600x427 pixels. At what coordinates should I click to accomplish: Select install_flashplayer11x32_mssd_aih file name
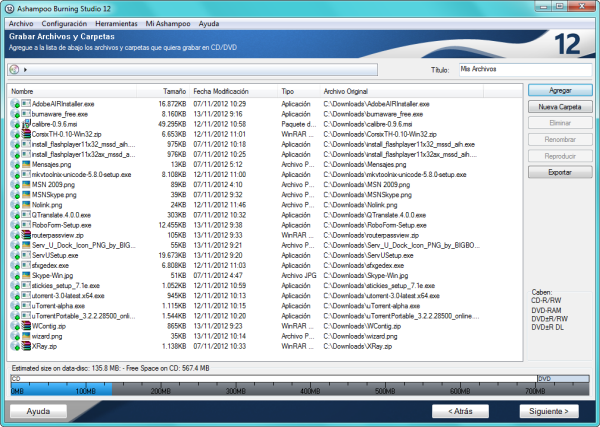click(x=83, y=144)
